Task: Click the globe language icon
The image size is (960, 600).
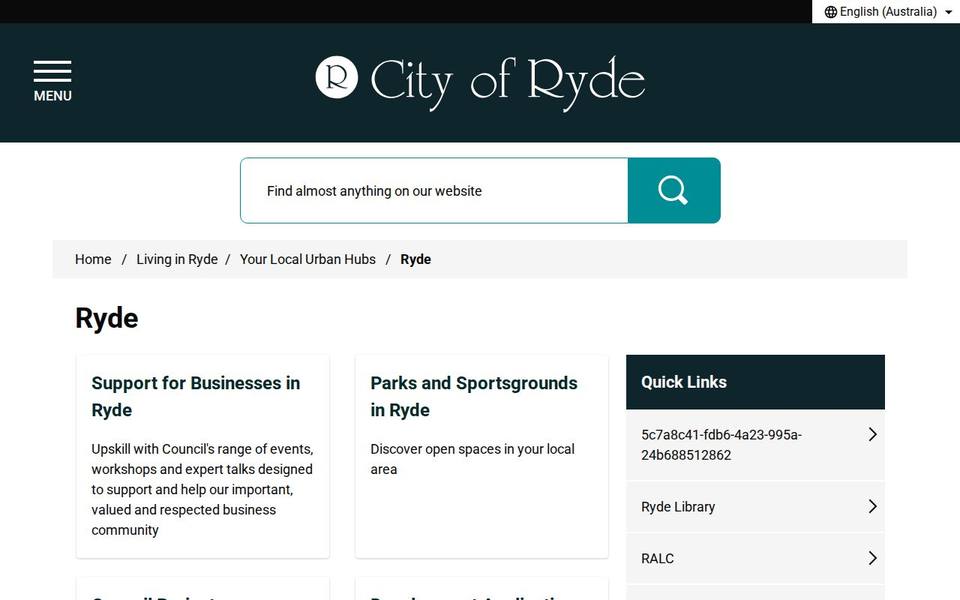Action: 830,12
